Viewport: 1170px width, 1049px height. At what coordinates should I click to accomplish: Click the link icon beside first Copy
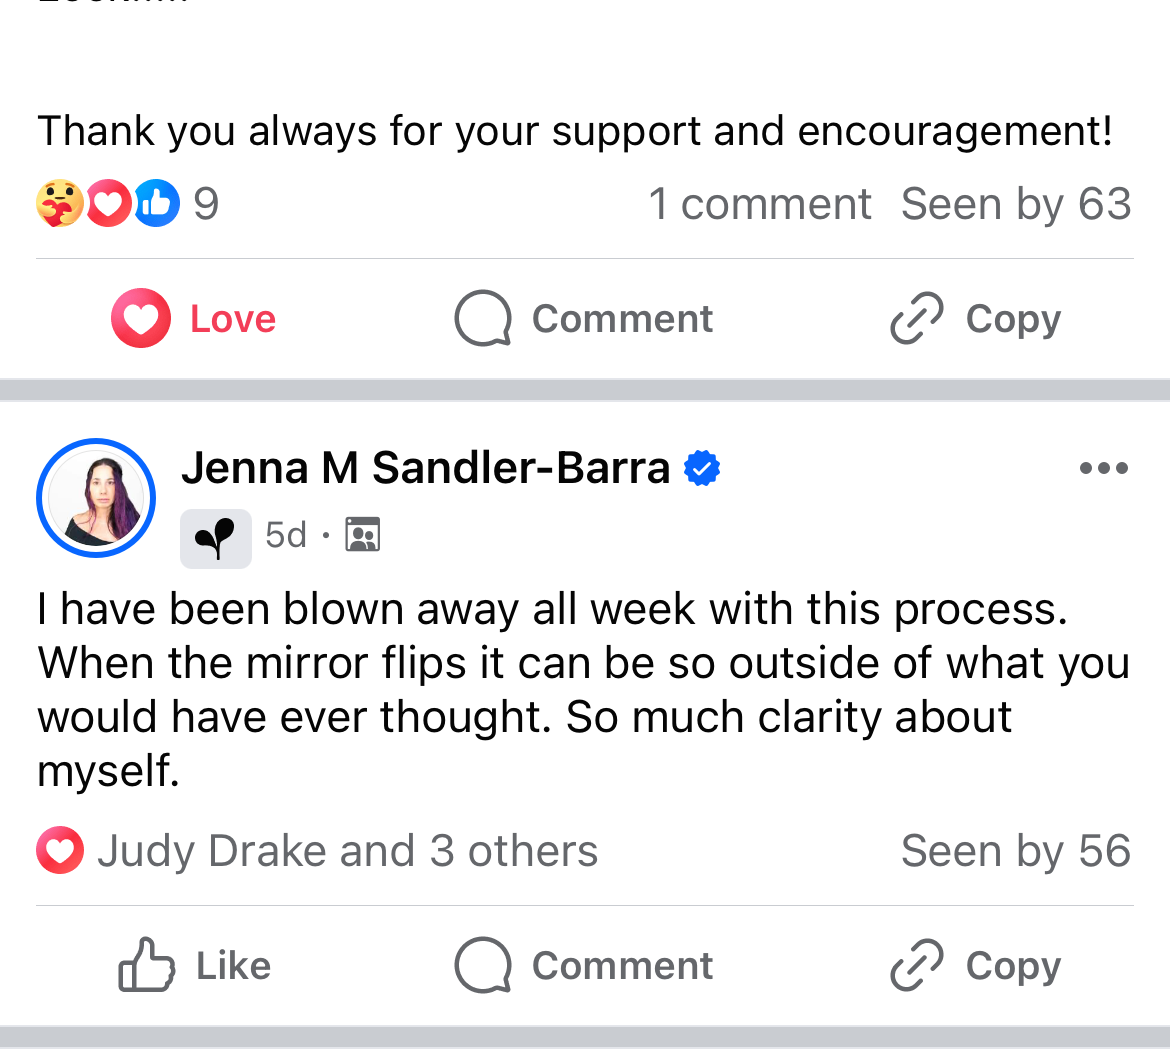click(x=916, y=319)
